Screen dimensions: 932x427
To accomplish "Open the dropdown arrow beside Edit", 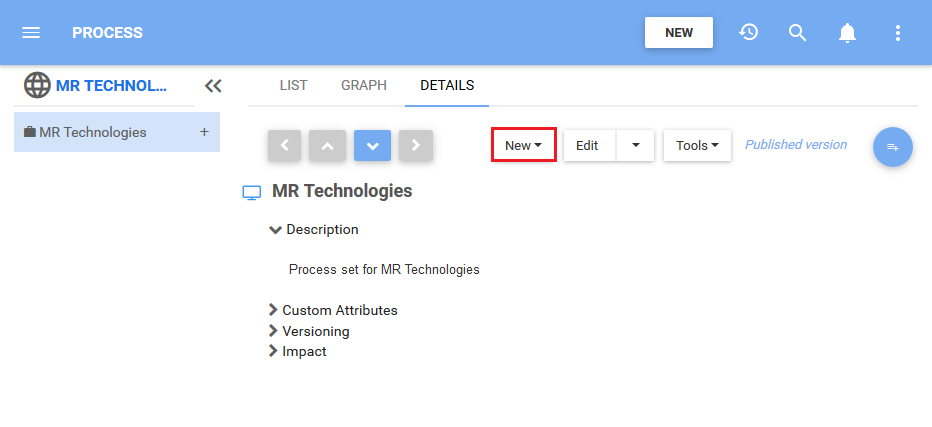I will pyautogui.click(x=635, y=146).
